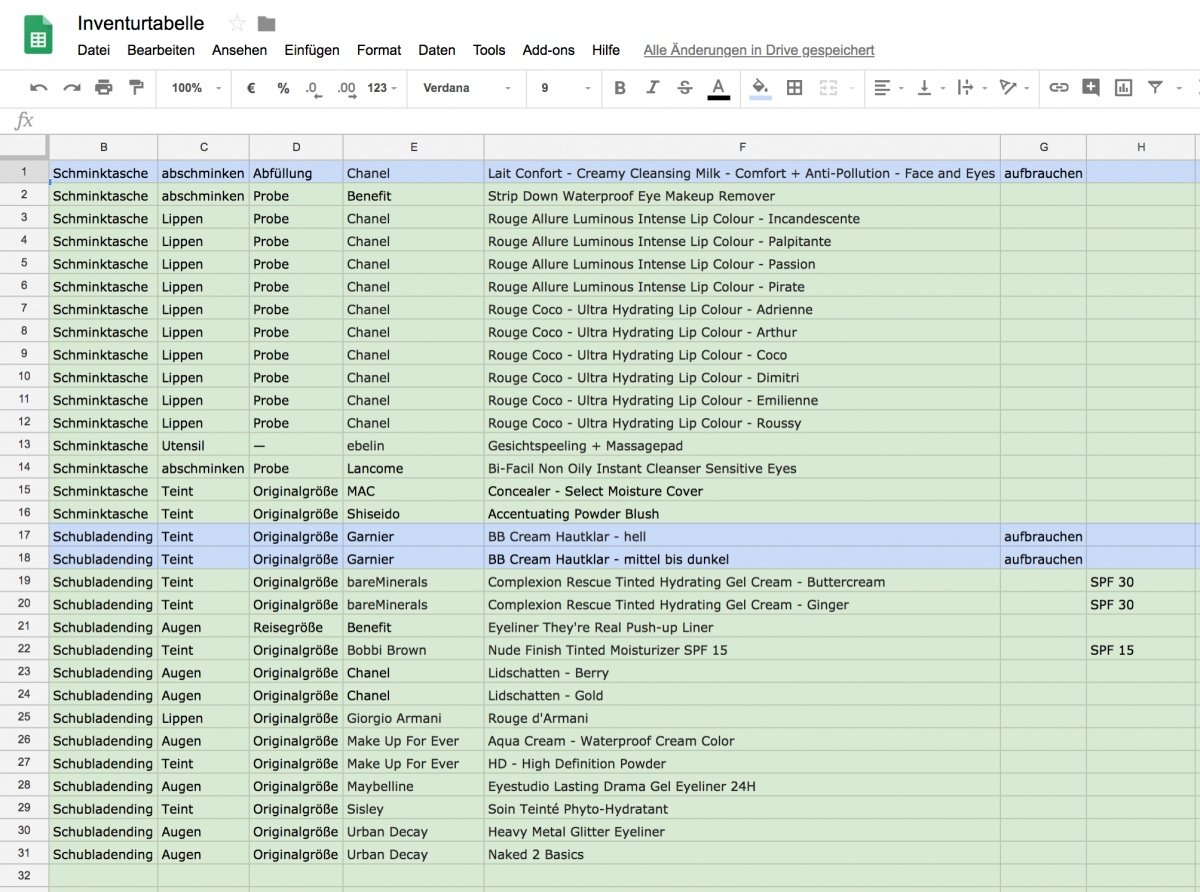
Task: Click the 'Reisegröße' cell
Action: pyautogui.click(x=297, y=628)
